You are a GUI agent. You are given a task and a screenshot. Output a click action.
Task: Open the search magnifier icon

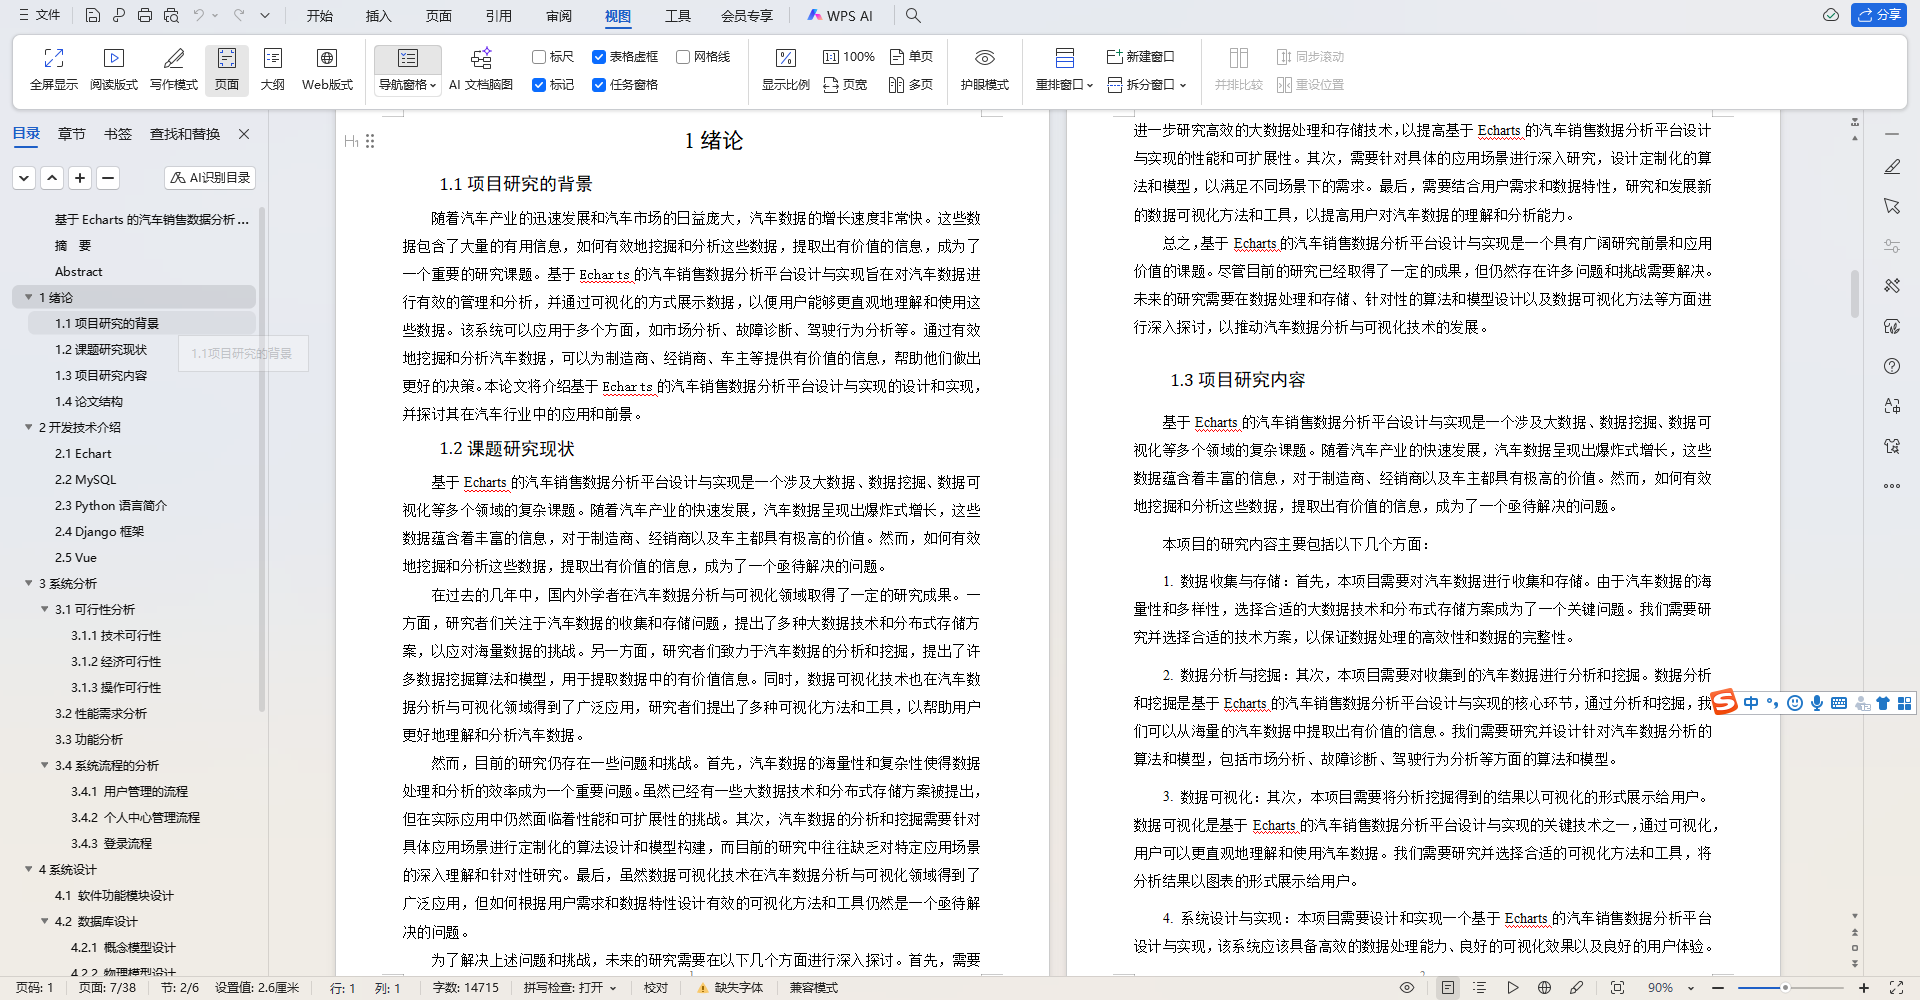point(913,15)
